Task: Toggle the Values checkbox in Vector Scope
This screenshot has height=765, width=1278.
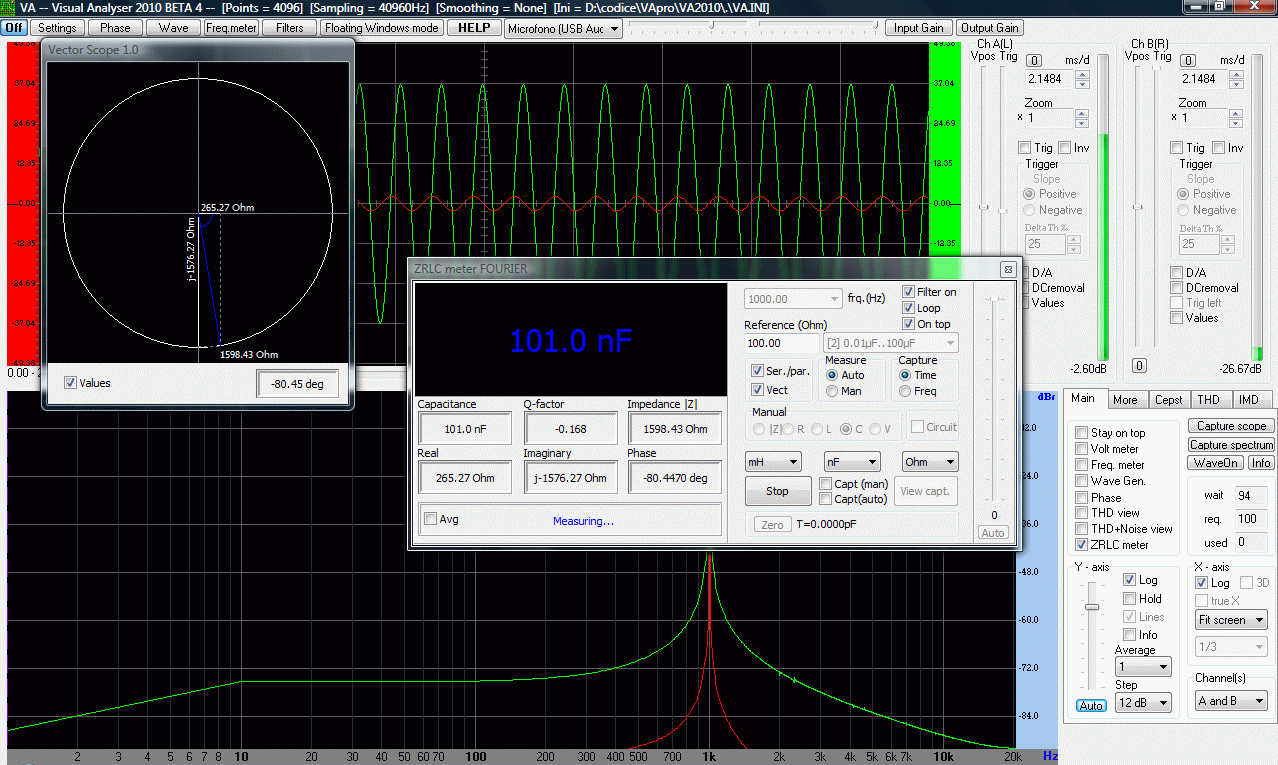Action: pos(71,383)
